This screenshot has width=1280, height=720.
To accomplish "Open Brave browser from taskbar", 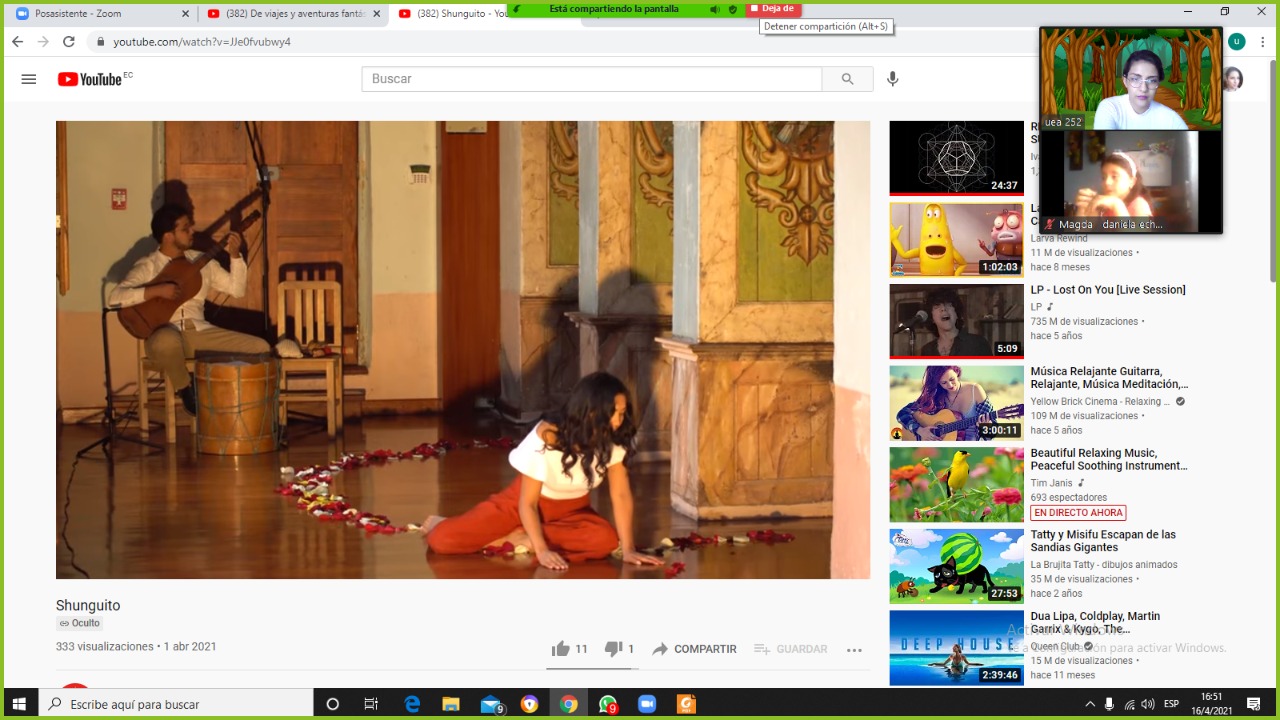I will (529, 704).
